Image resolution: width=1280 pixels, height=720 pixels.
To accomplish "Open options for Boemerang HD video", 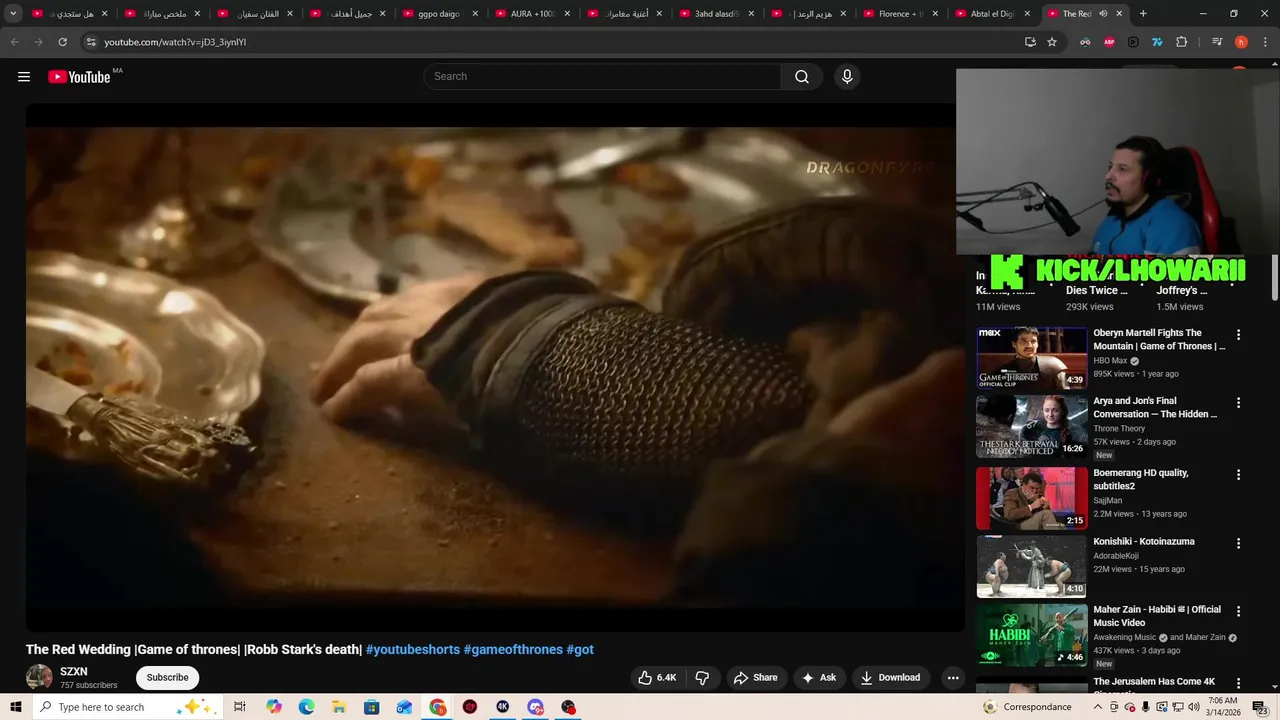I will coord(1238,475).
